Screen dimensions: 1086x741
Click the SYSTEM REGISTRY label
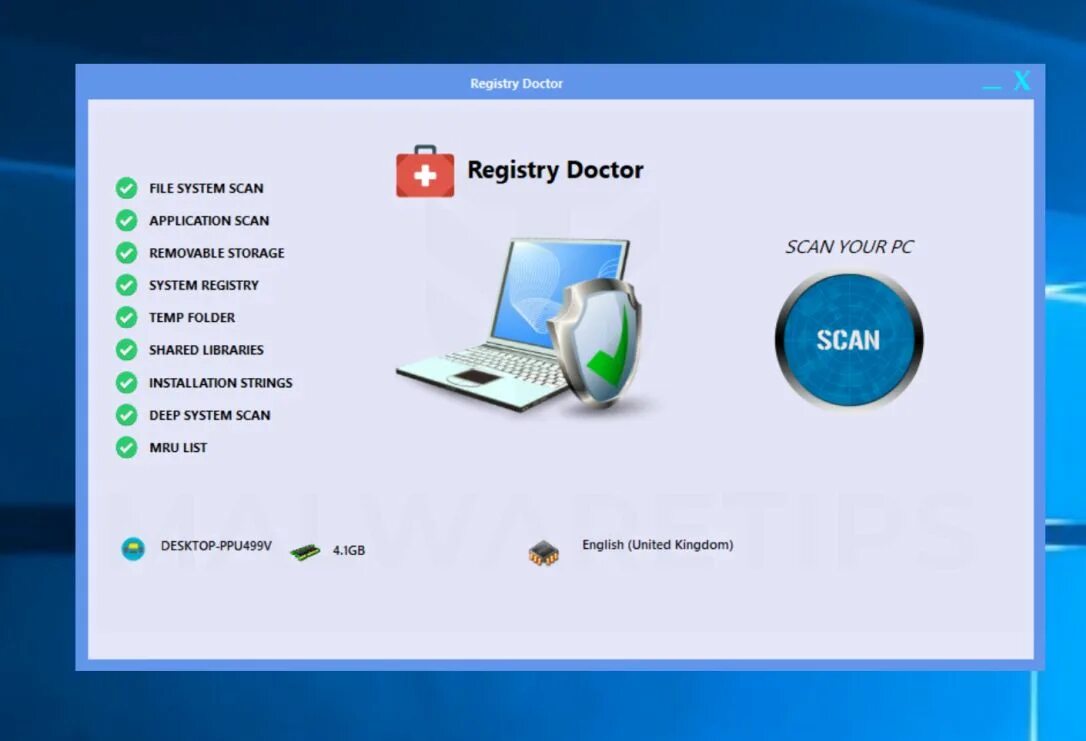[204, 285]
